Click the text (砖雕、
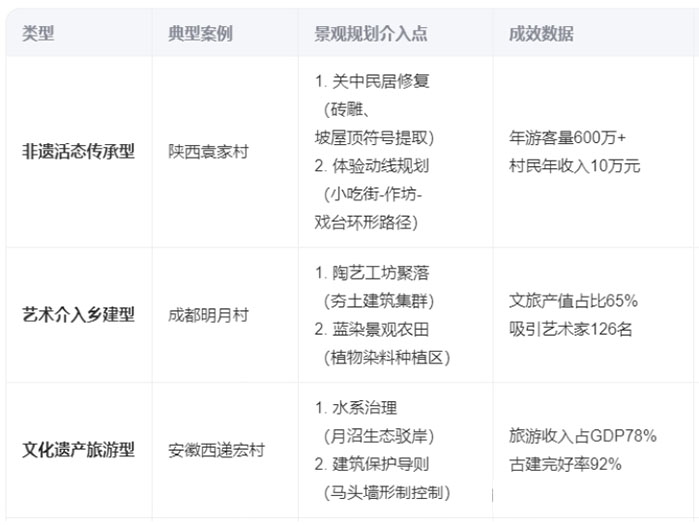This screenshot has width=699, height=525. 347,109
